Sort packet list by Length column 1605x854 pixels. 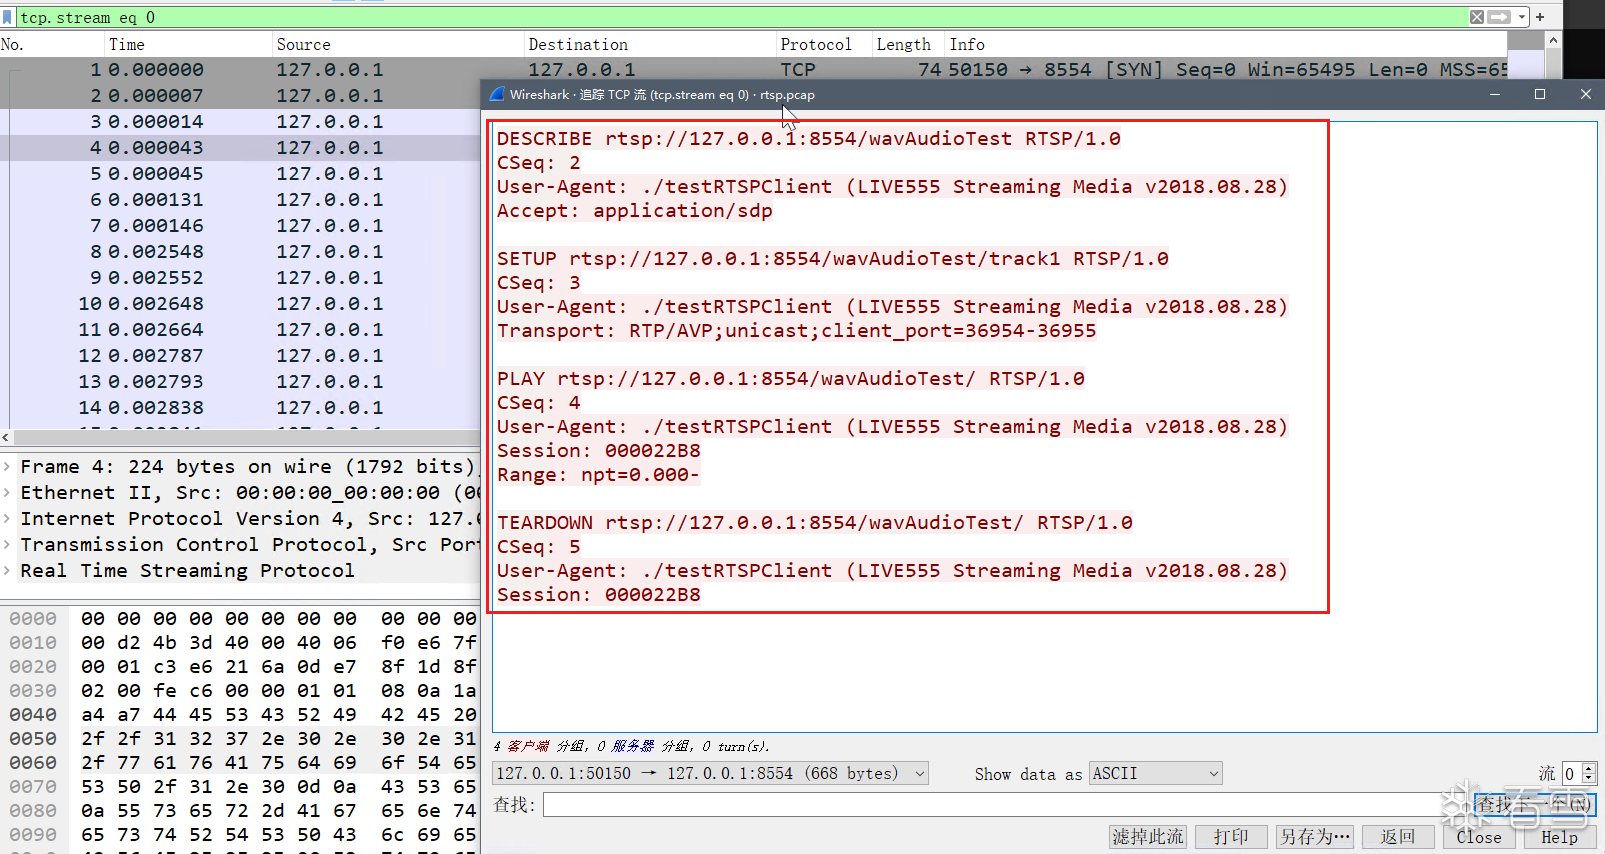tap(909, 44)
